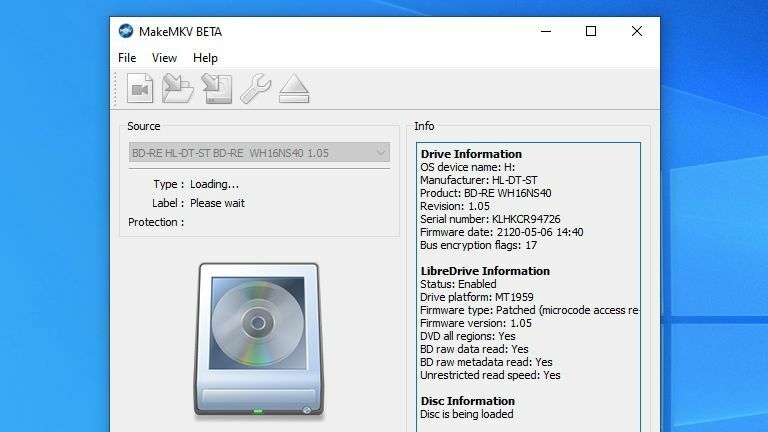Image resolution: width=768 pixels, height=432 pixels.
Task: Click 'Drive platform: MT1959' line
Action: coord(477,297)
